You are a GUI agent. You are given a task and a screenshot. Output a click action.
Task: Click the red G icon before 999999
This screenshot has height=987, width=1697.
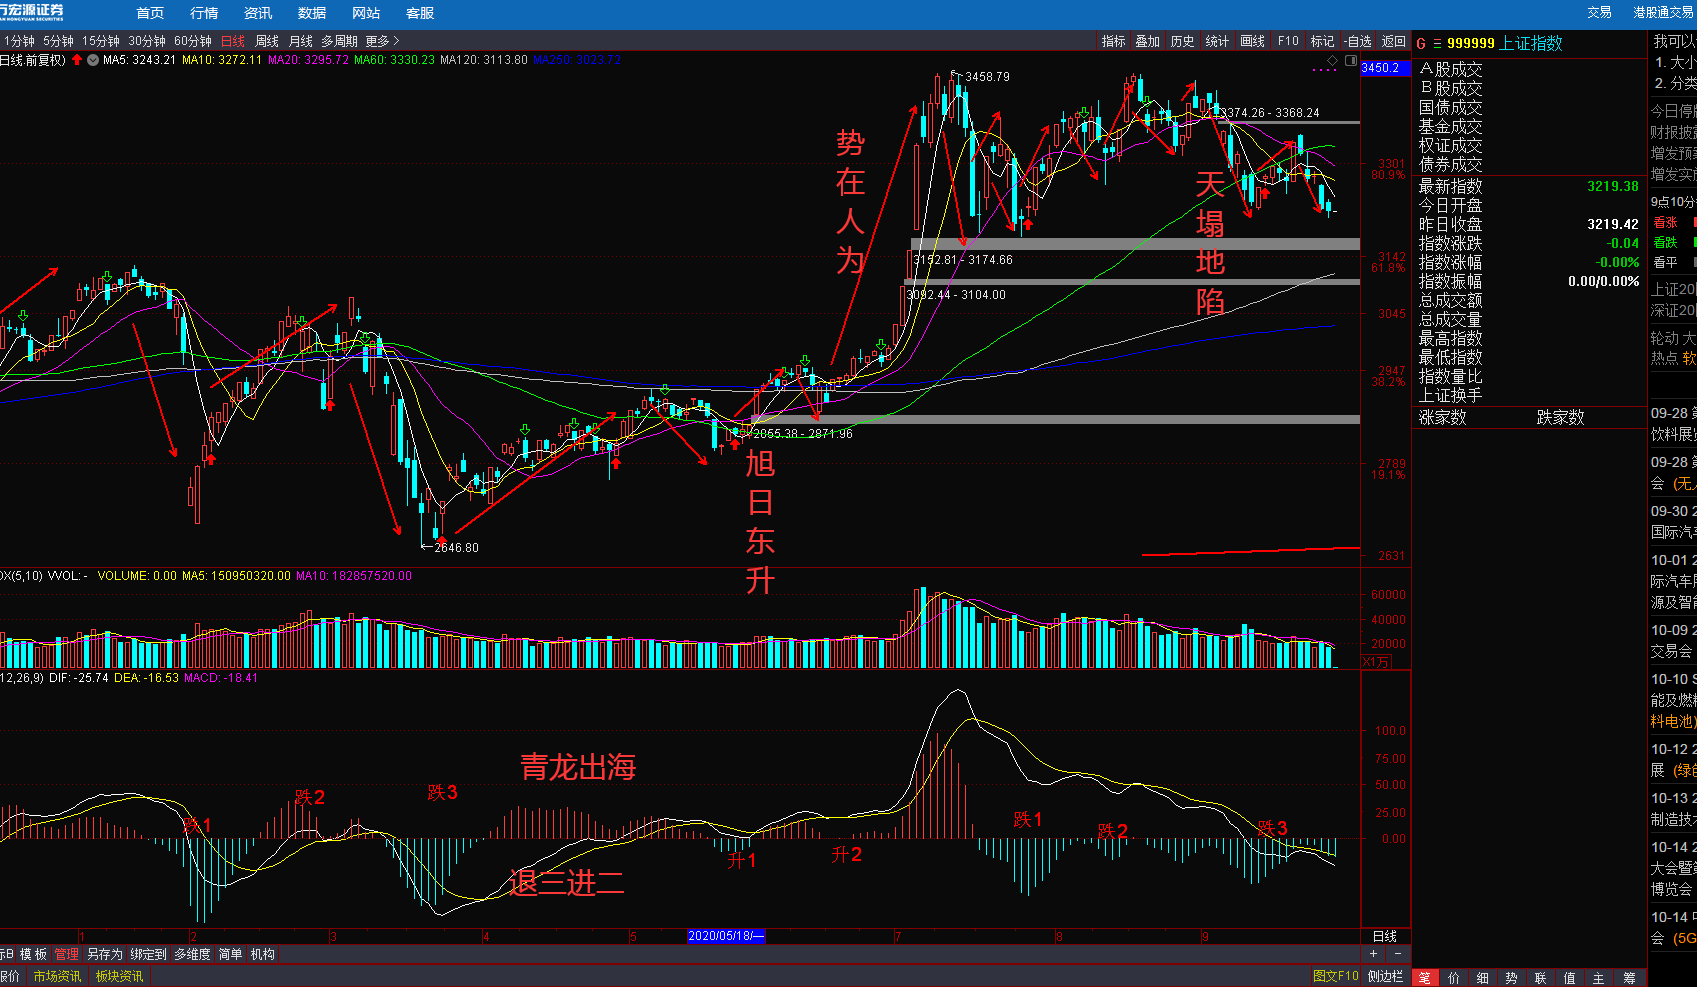[x=1421, y=43]
